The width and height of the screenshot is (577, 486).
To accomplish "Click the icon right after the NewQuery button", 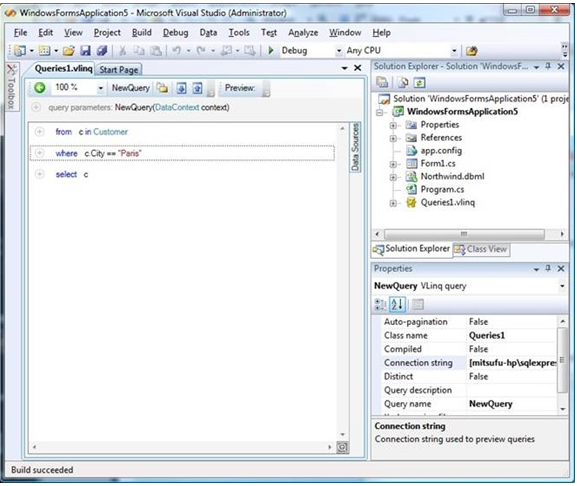I will [x=162, y=88].
